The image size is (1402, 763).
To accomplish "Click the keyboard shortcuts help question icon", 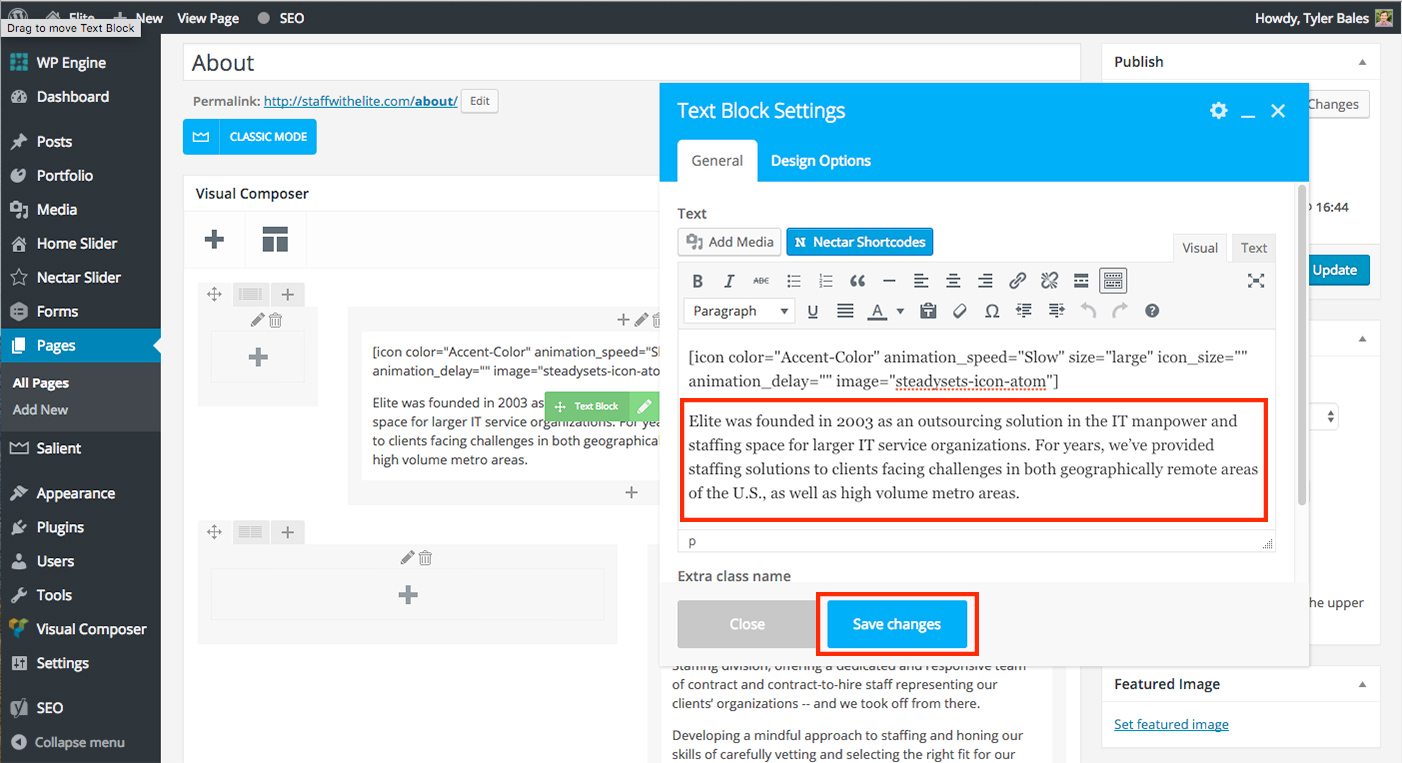I will (1152, 311).
